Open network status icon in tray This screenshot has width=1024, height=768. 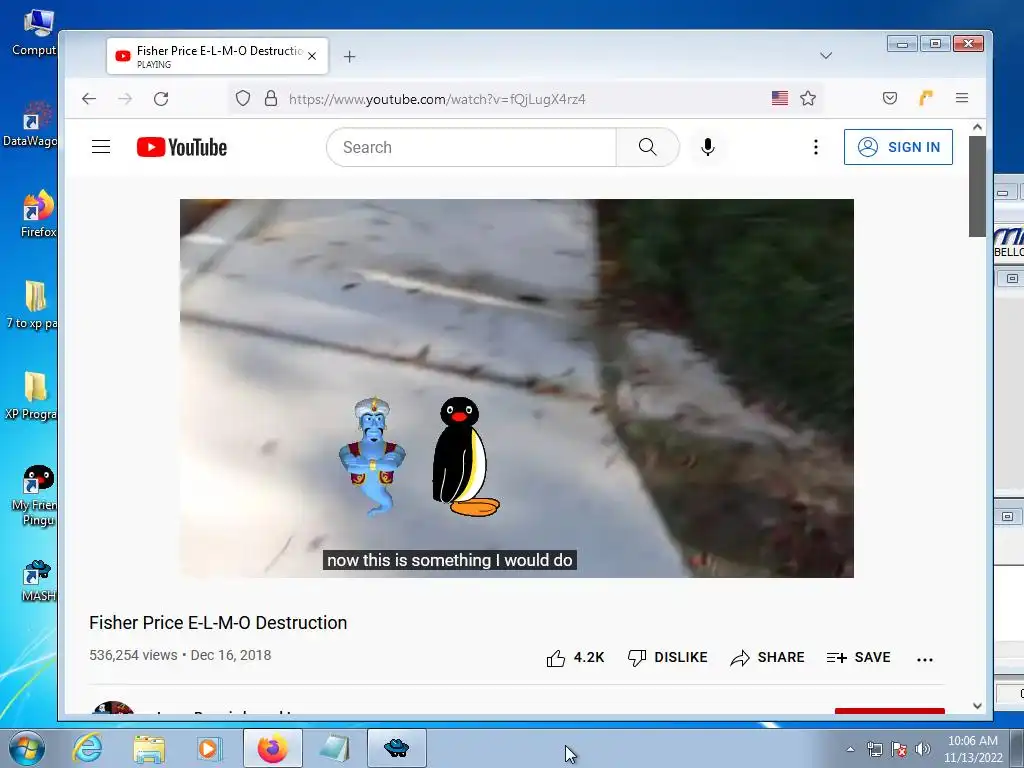(x=874, y=749)
